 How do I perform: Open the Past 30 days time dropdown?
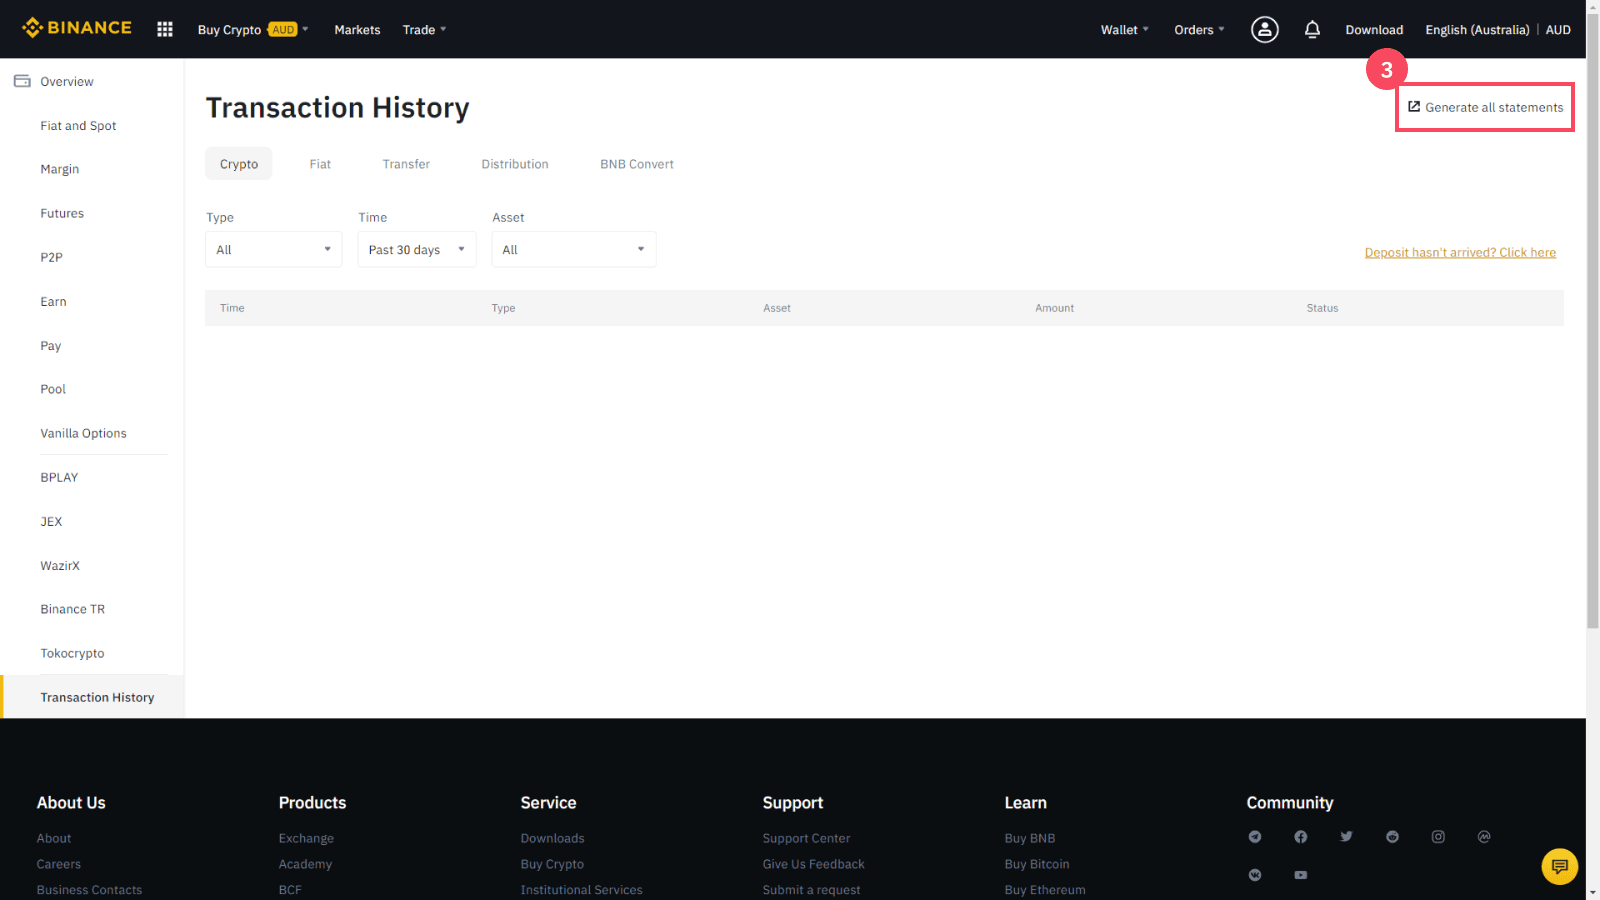(417, 249)
